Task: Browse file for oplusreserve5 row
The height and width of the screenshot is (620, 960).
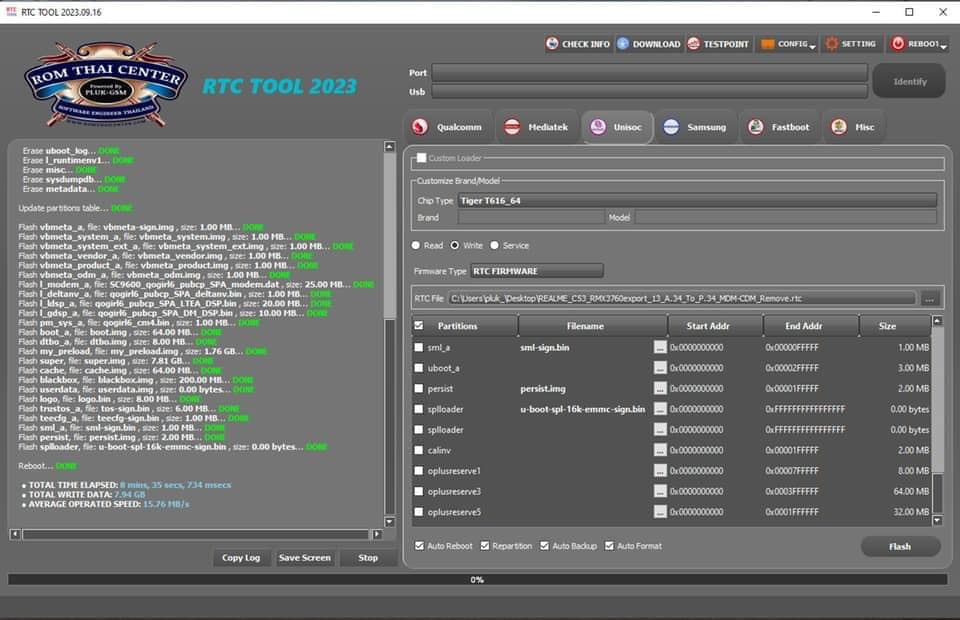Action: coord(660,512)
